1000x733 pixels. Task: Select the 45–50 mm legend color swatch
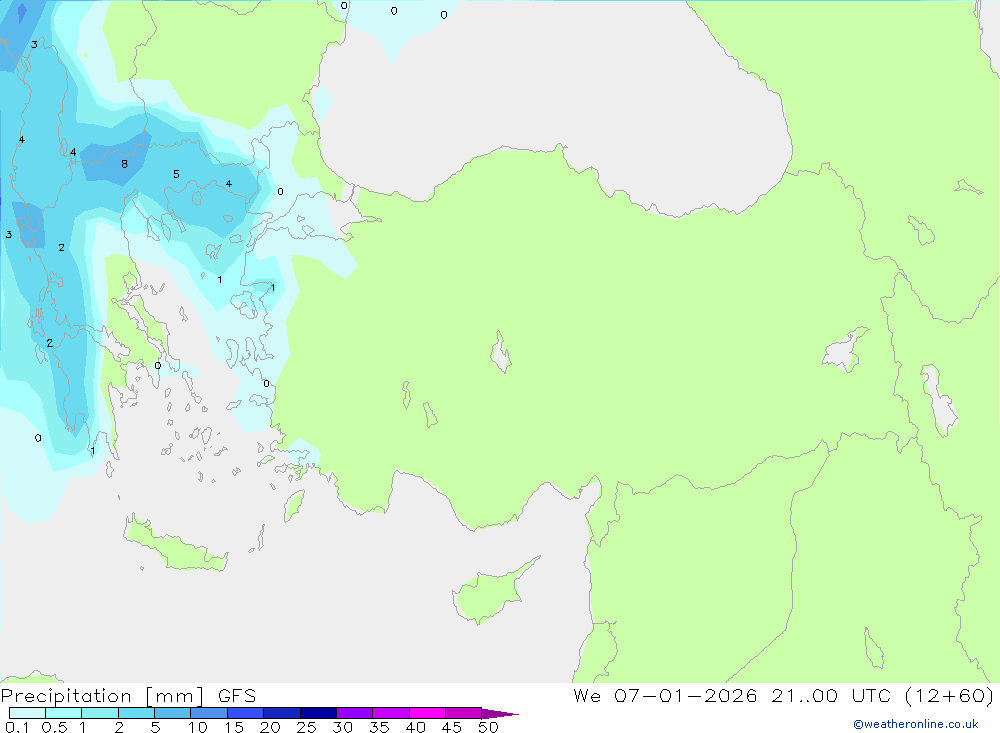coord(463,713)
